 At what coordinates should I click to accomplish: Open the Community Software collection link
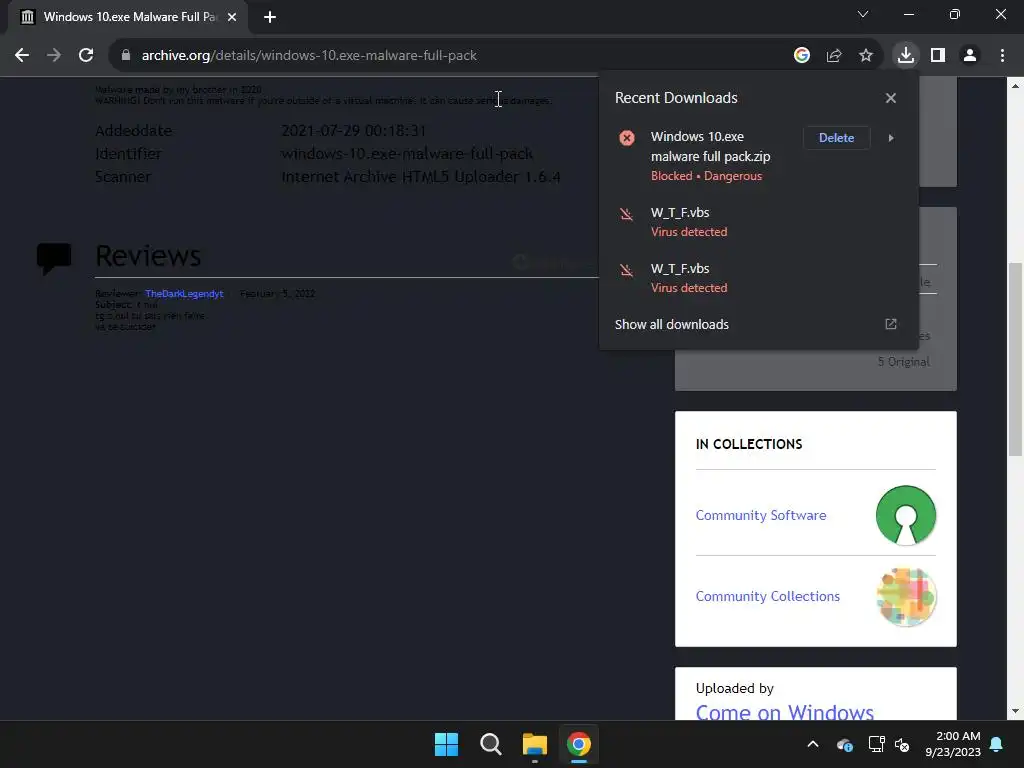click(761, 515)
